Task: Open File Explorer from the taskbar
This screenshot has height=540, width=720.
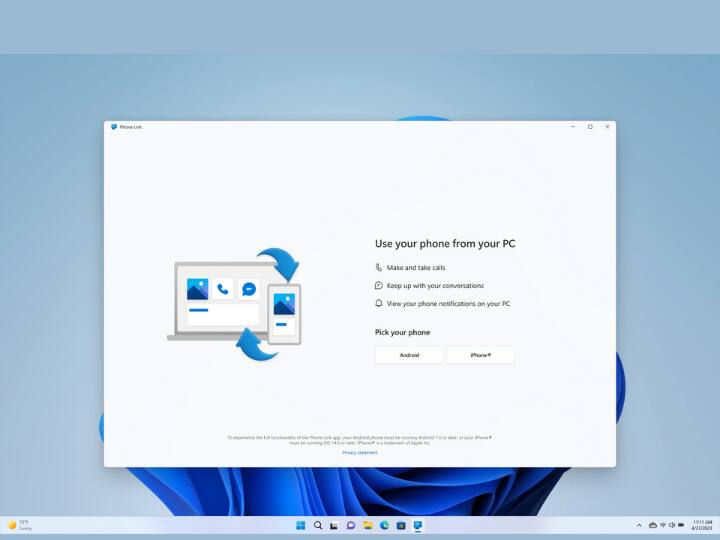Action: point(367,525)
